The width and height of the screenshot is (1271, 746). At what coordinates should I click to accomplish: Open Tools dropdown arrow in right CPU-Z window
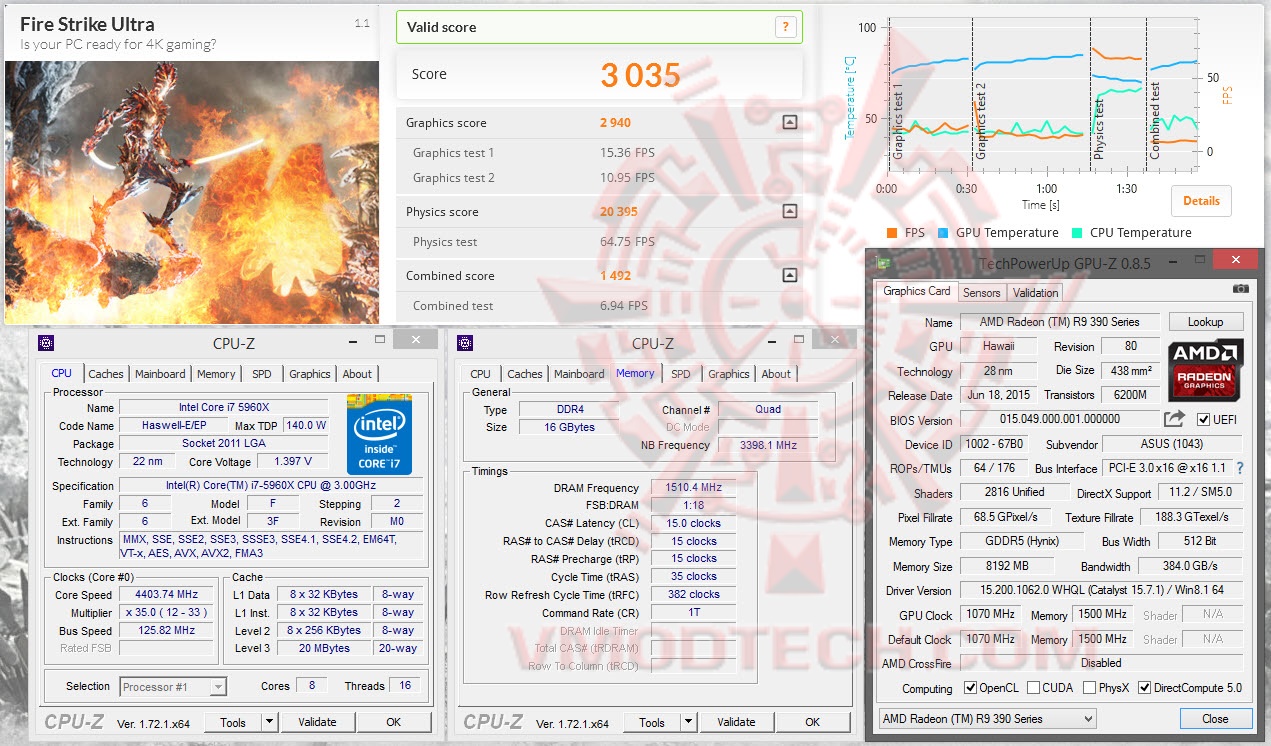pyautogui.click(x=689, y=722)
